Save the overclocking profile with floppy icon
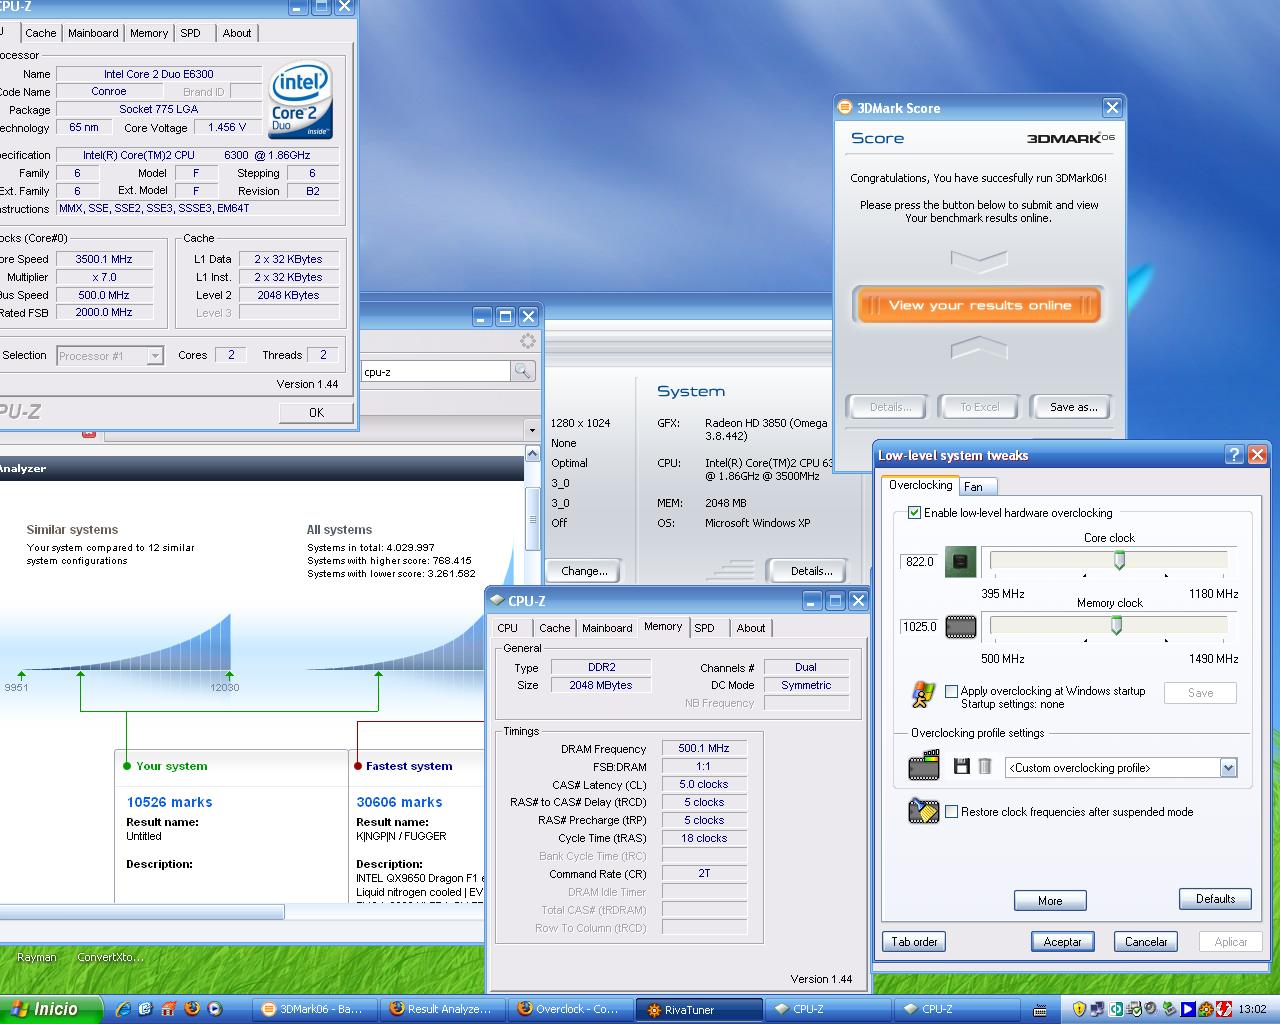The width and height of the screenshot is (1280, 1024). (962, 767)
